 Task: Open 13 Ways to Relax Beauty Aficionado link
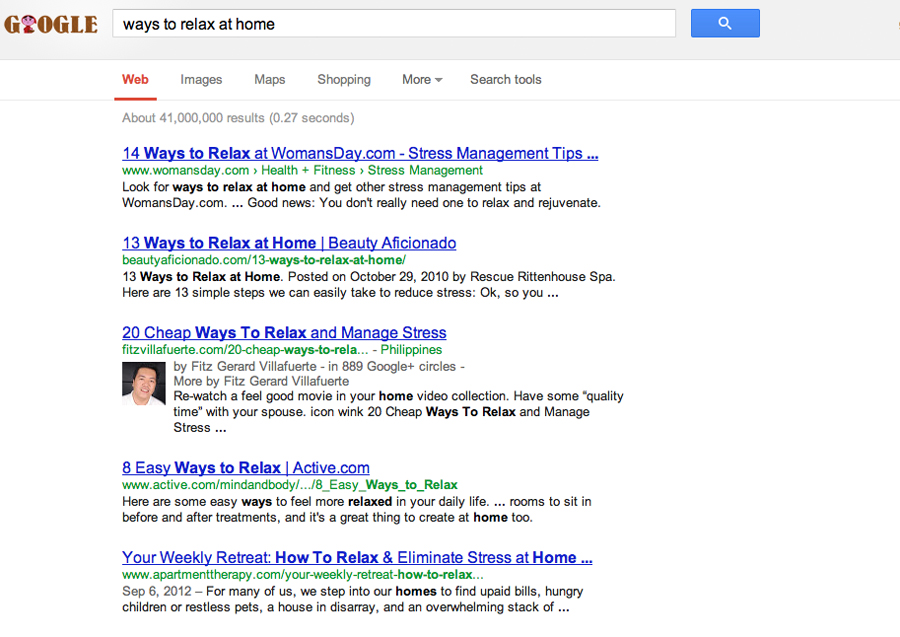coord(289,243)
